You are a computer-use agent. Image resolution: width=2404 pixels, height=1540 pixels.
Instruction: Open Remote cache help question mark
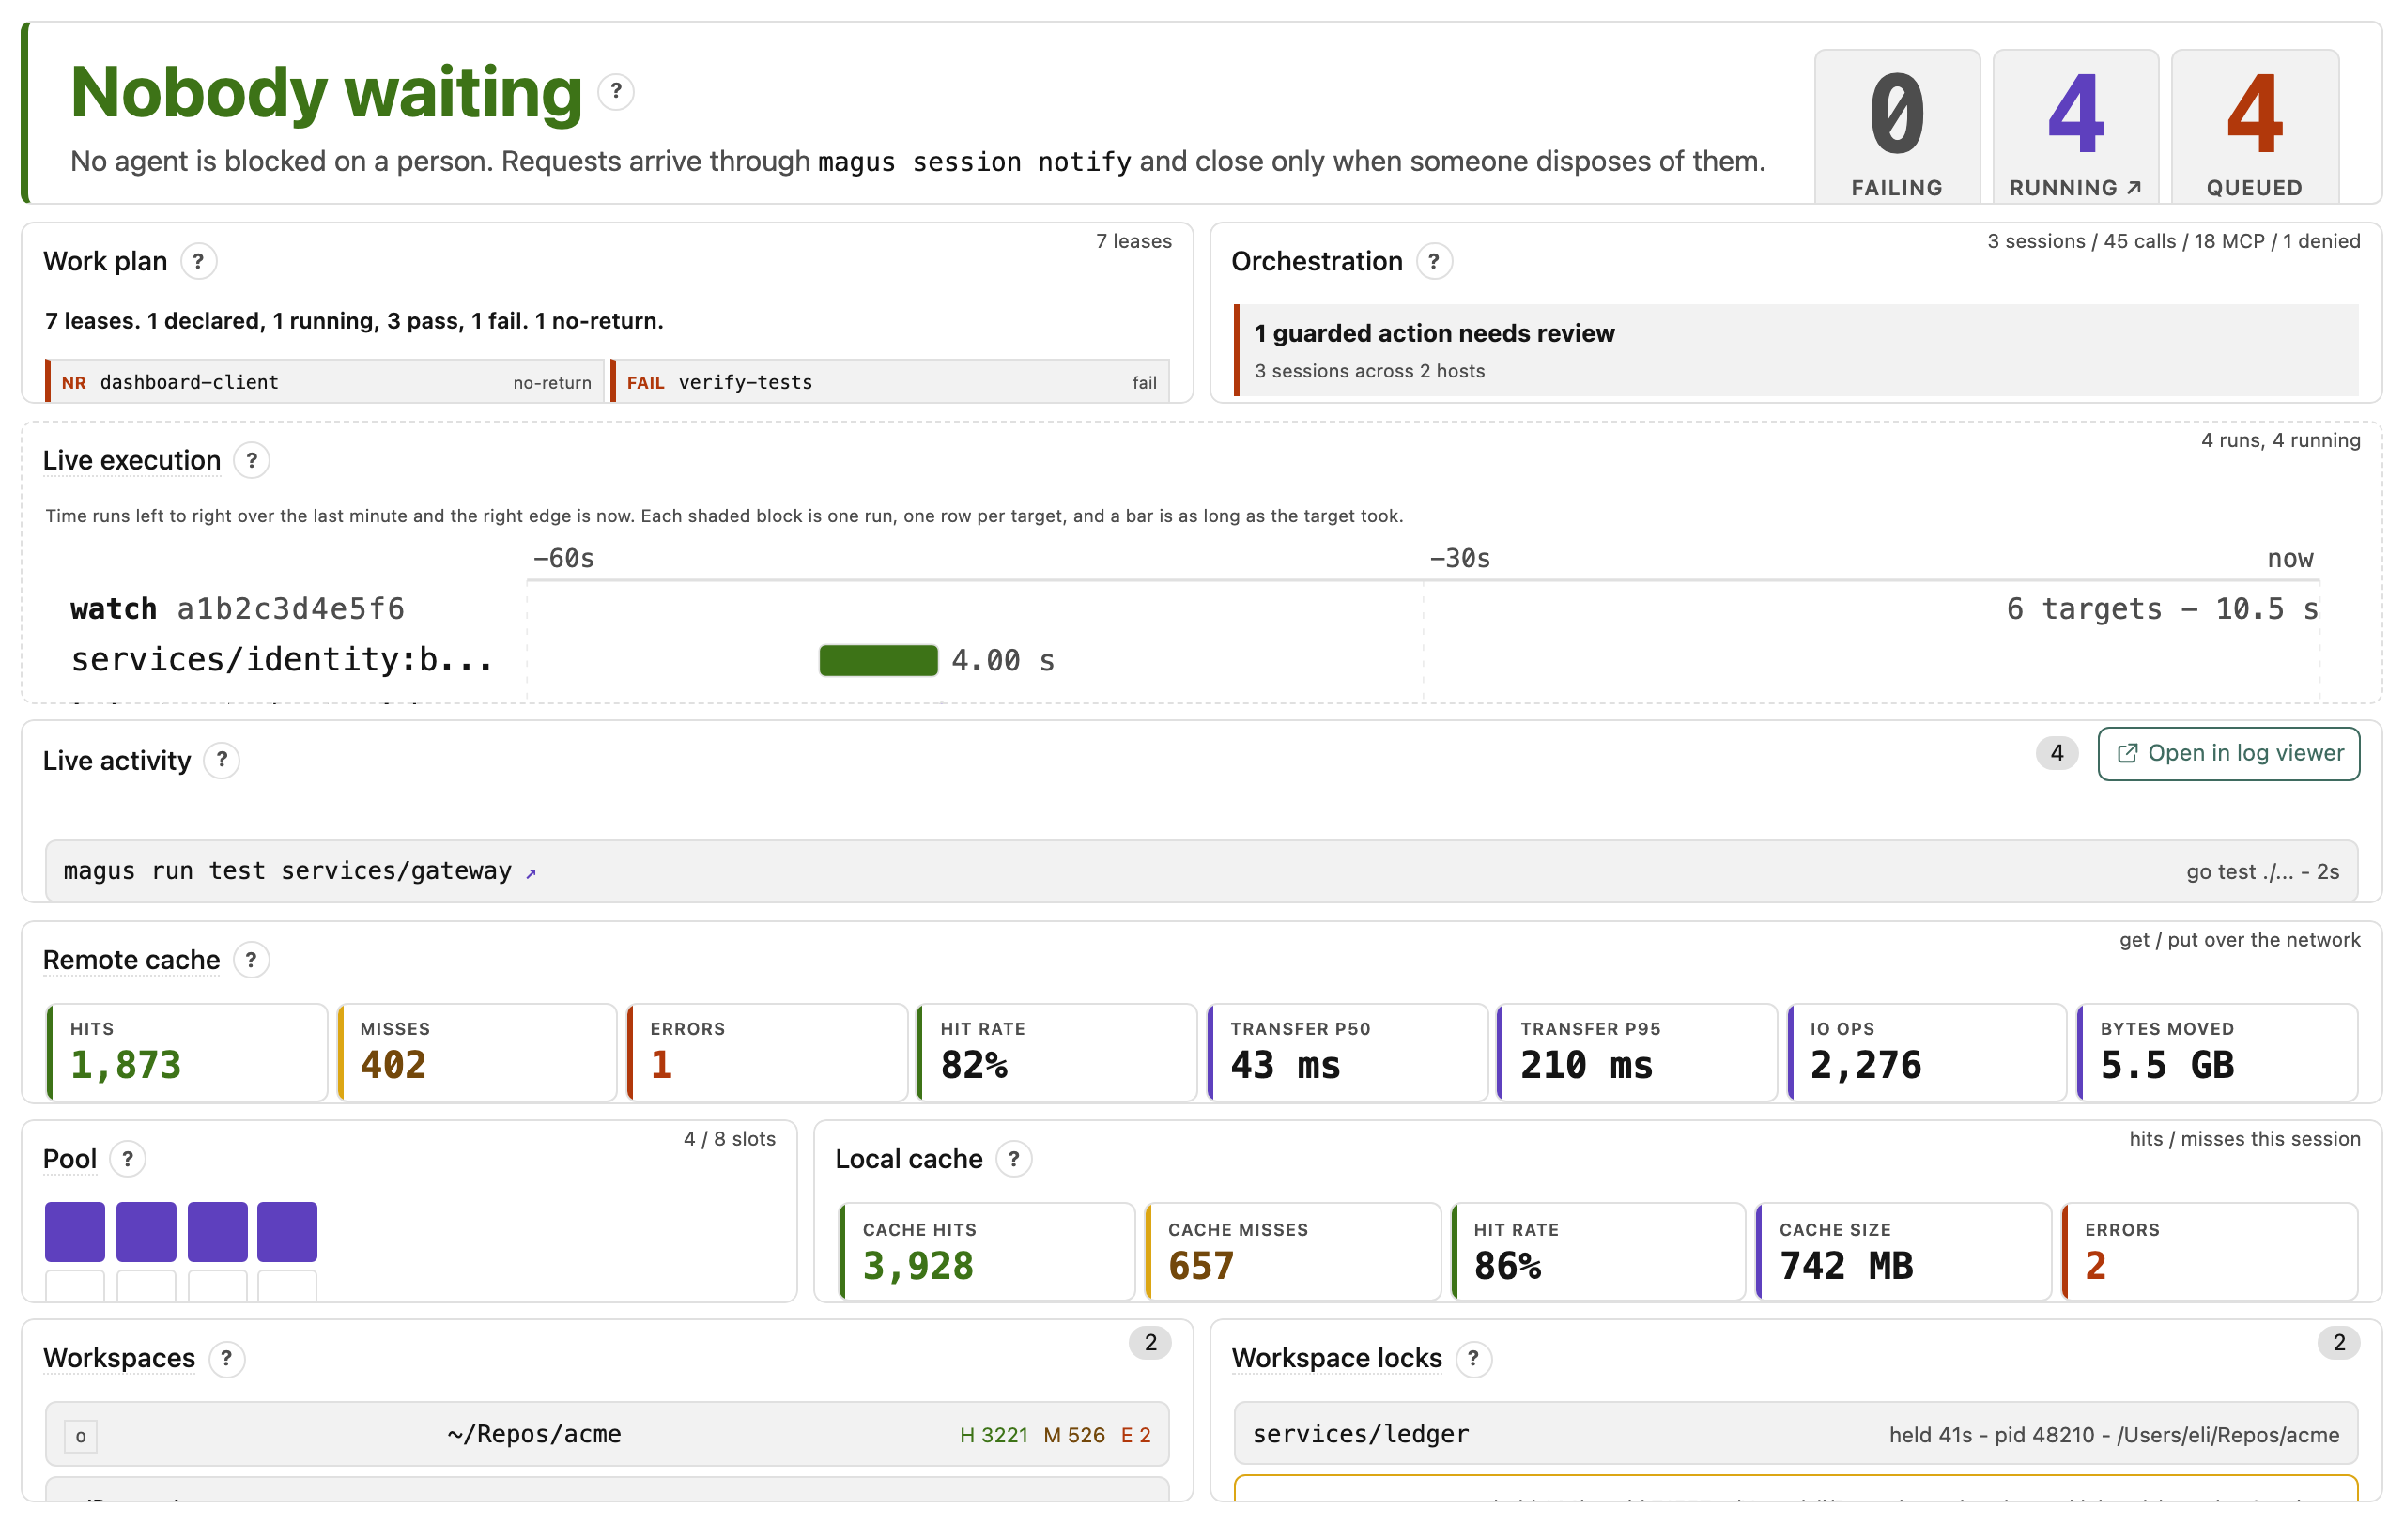[251, 961]
